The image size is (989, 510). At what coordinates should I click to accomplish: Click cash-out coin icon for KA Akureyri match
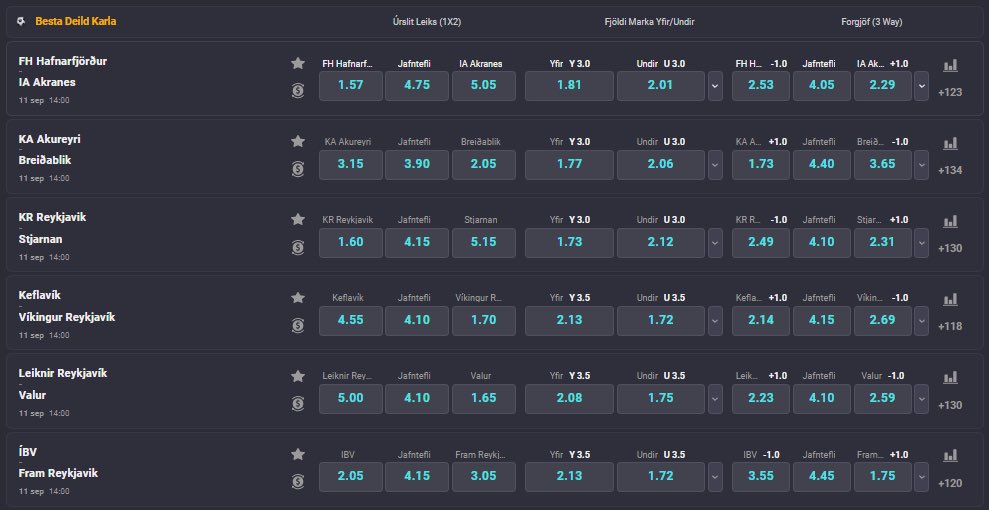pyautogui.click(x=298, y=169)
